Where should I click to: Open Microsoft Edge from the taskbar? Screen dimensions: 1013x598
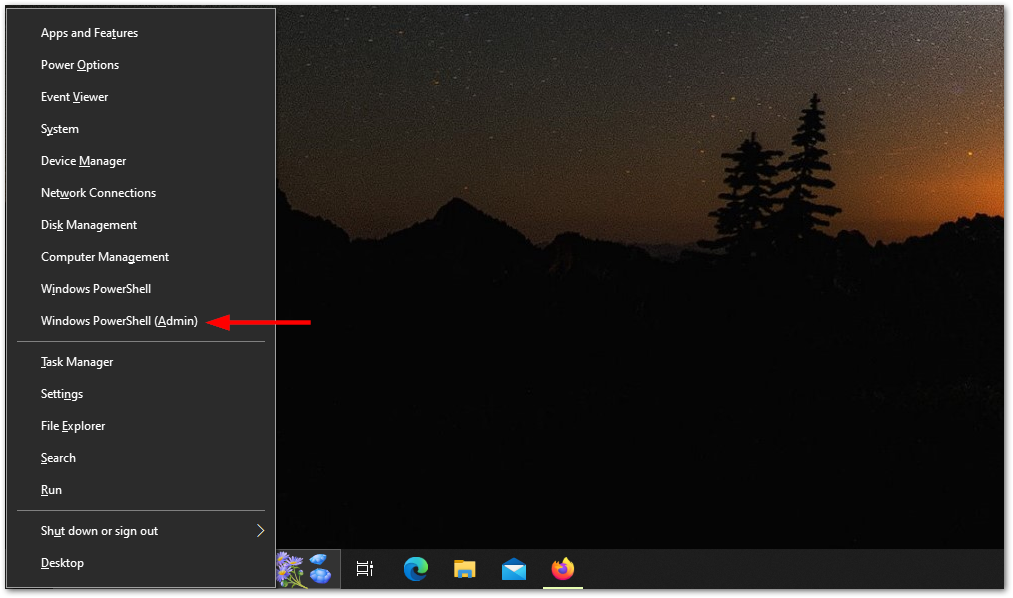tap(415, 570)
